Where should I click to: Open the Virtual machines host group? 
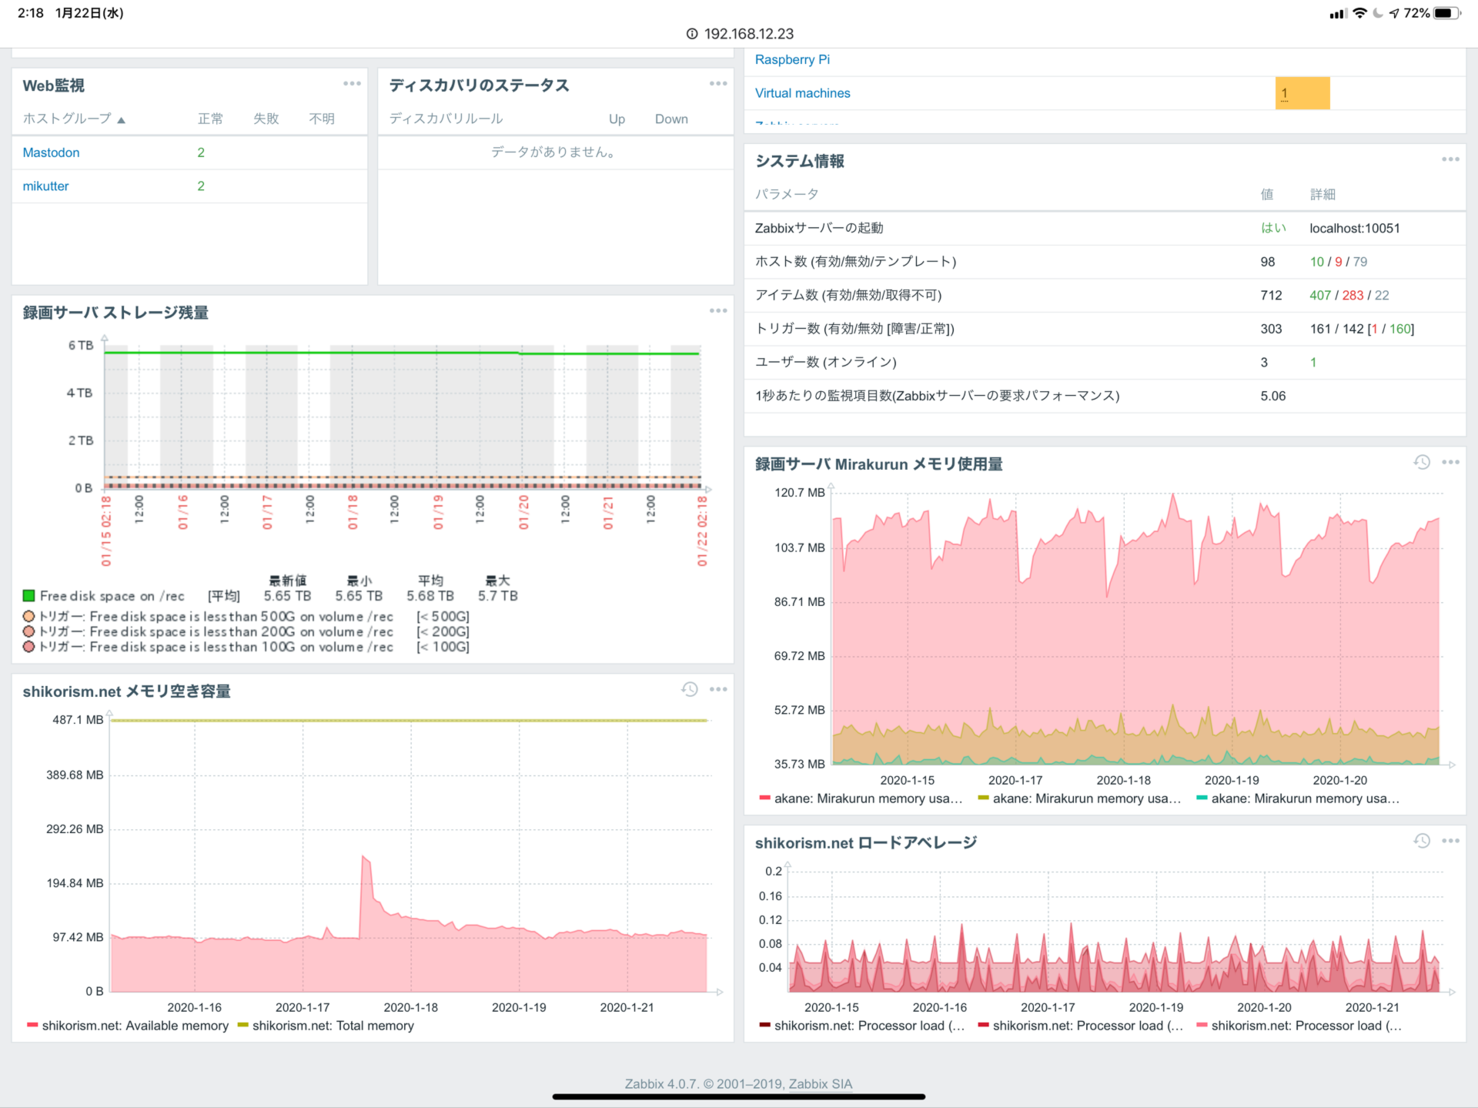pos(802,93)
